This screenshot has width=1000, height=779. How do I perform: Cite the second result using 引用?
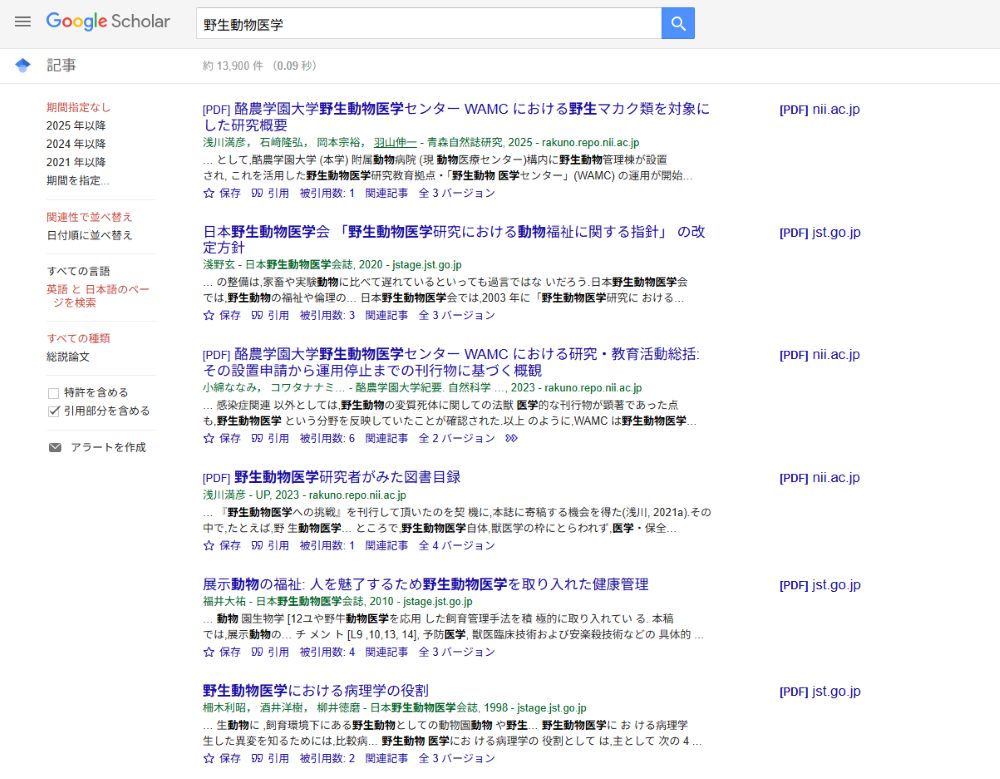pyautogui.click(x=270, y=315)
